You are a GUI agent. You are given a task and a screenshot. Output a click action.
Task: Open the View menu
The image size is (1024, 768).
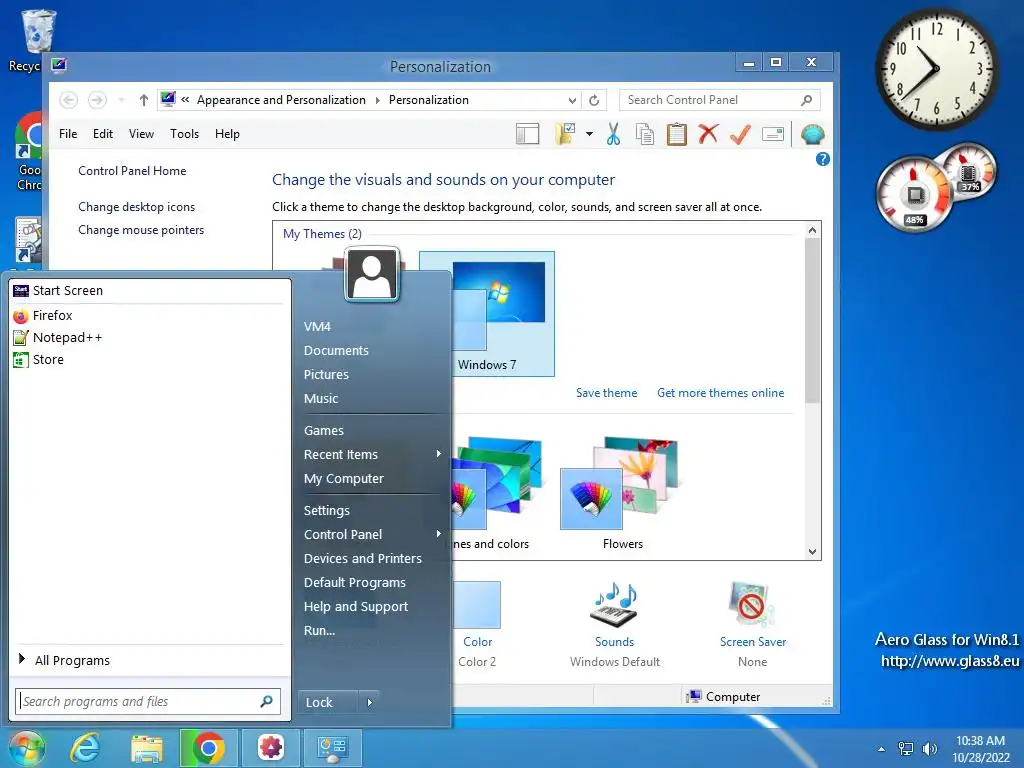coord(141,134)
